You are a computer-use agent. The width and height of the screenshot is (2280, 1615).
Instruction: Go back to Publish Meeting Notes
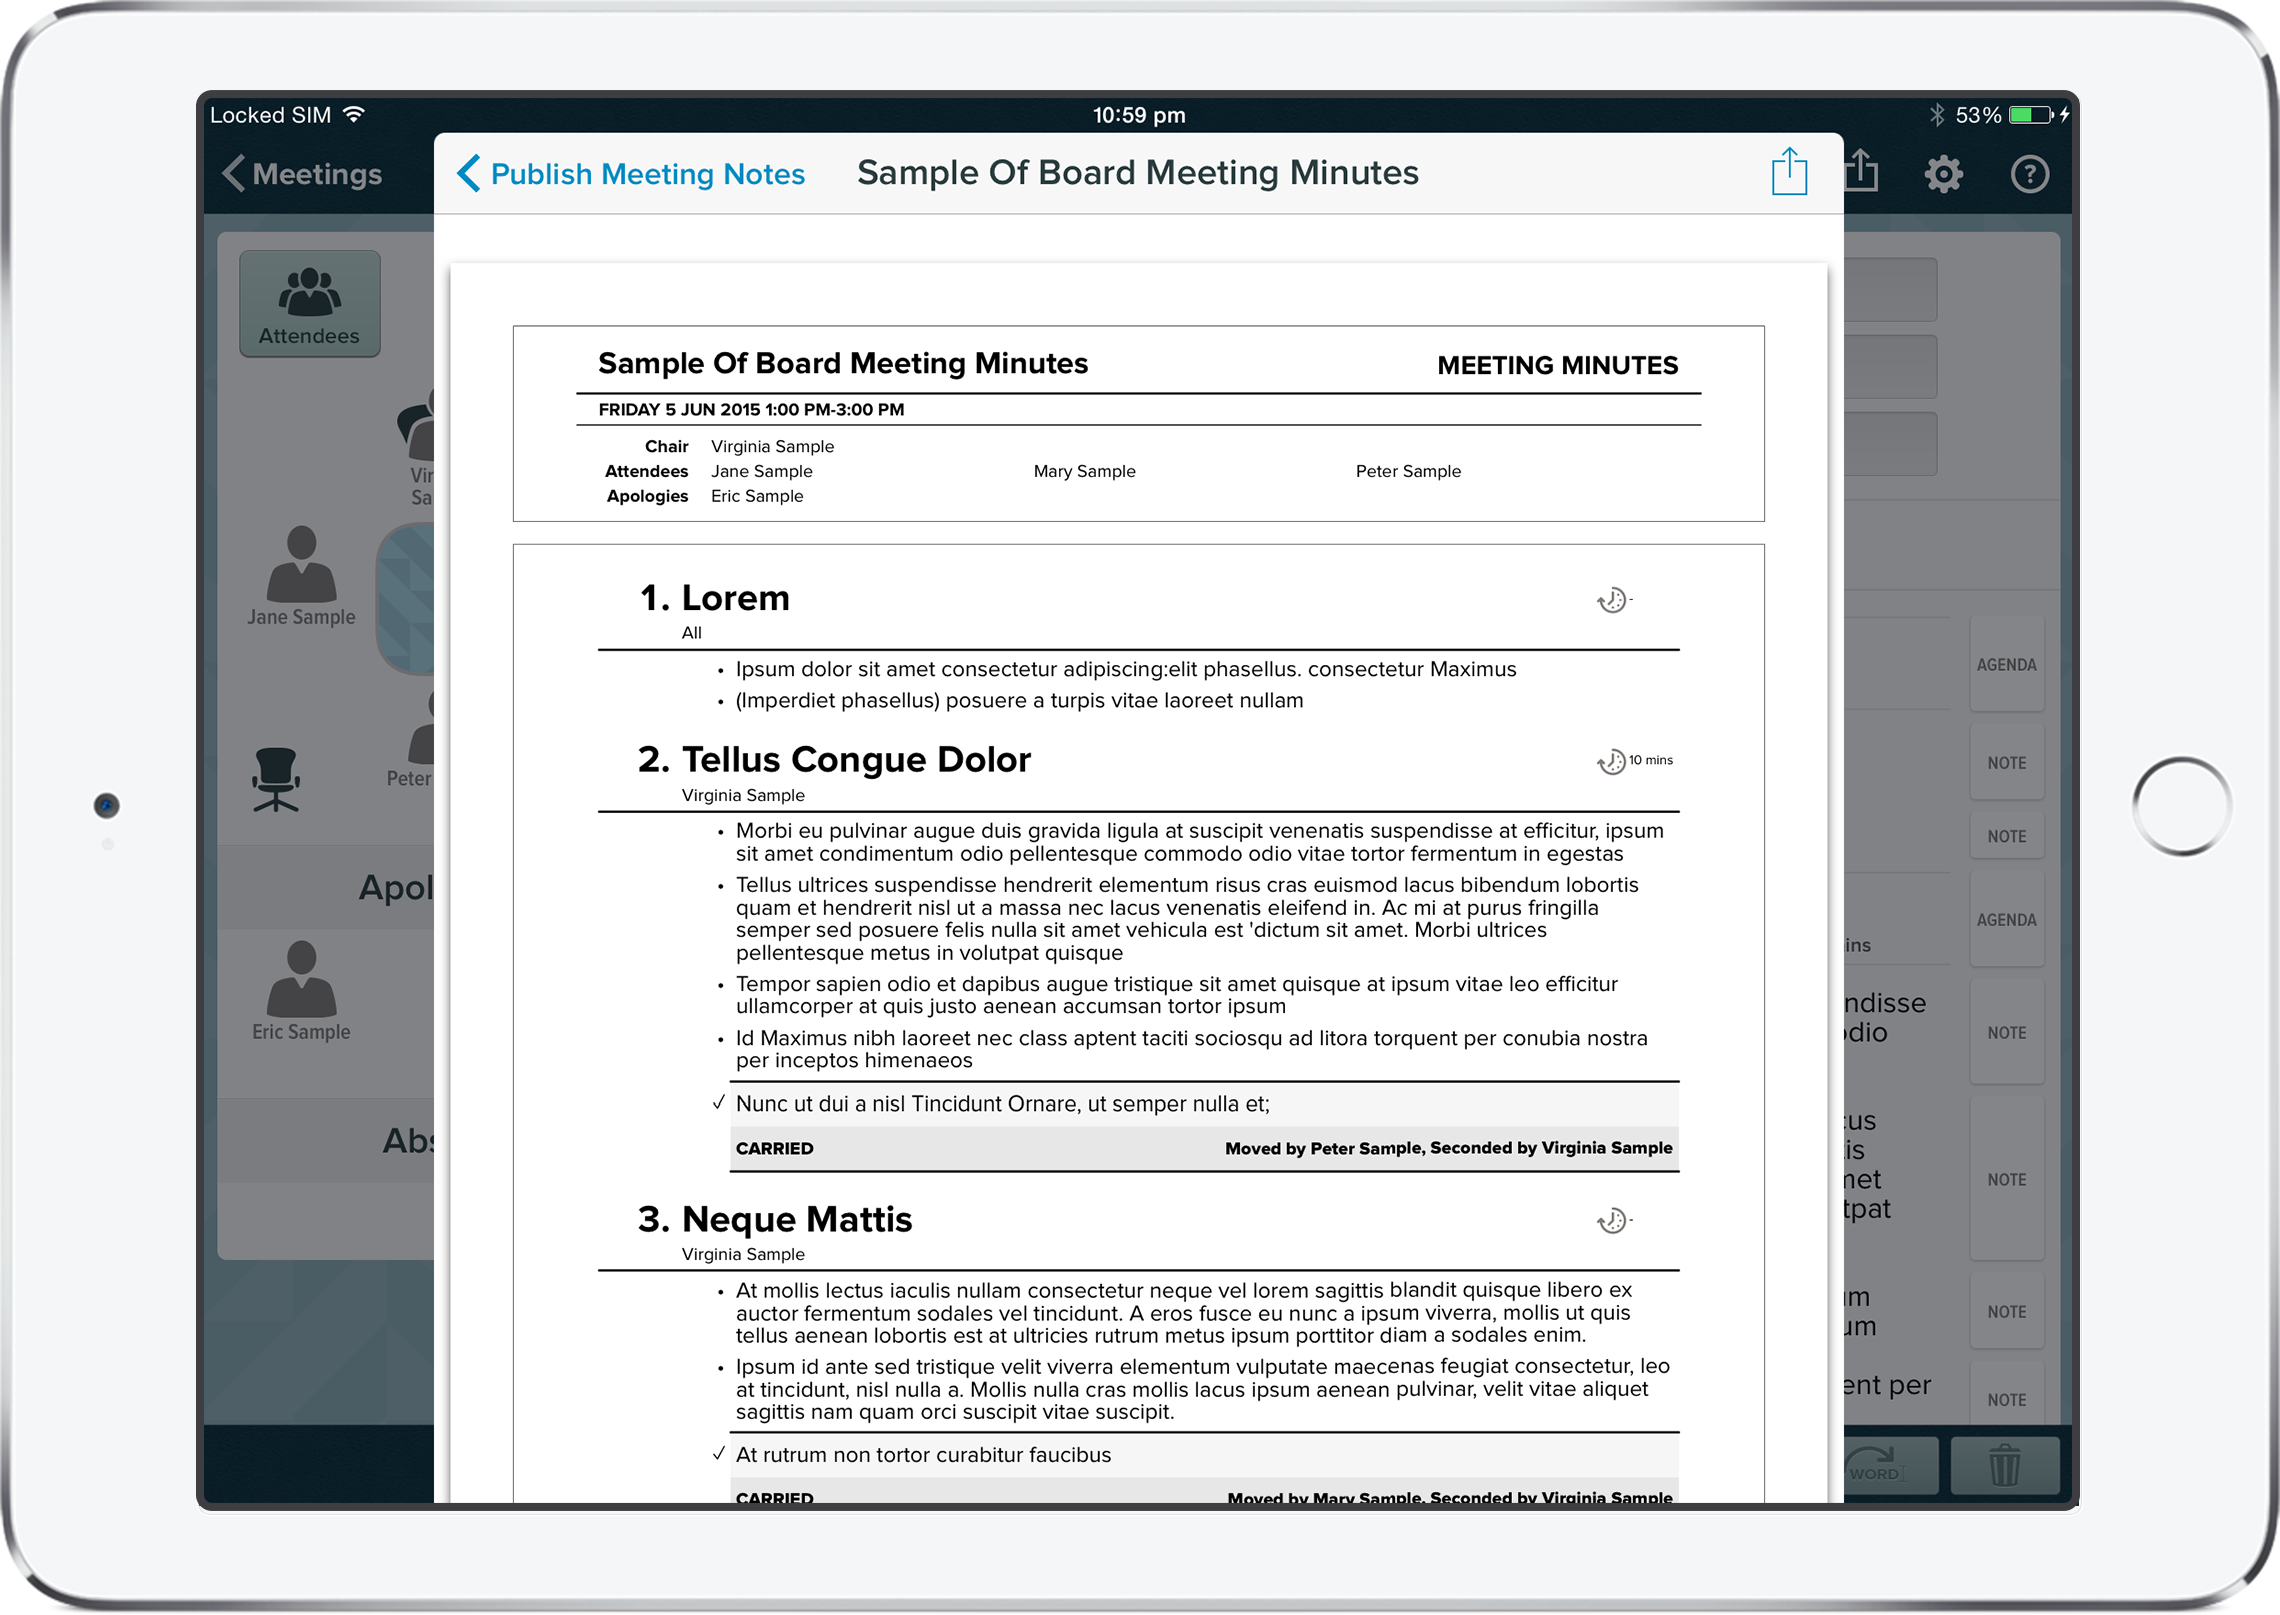[x=632, y=174]
